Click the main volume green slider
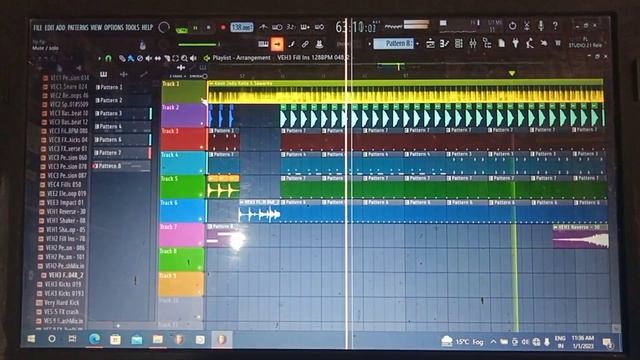Screen dimensions: 640x360 click(198, 44)
